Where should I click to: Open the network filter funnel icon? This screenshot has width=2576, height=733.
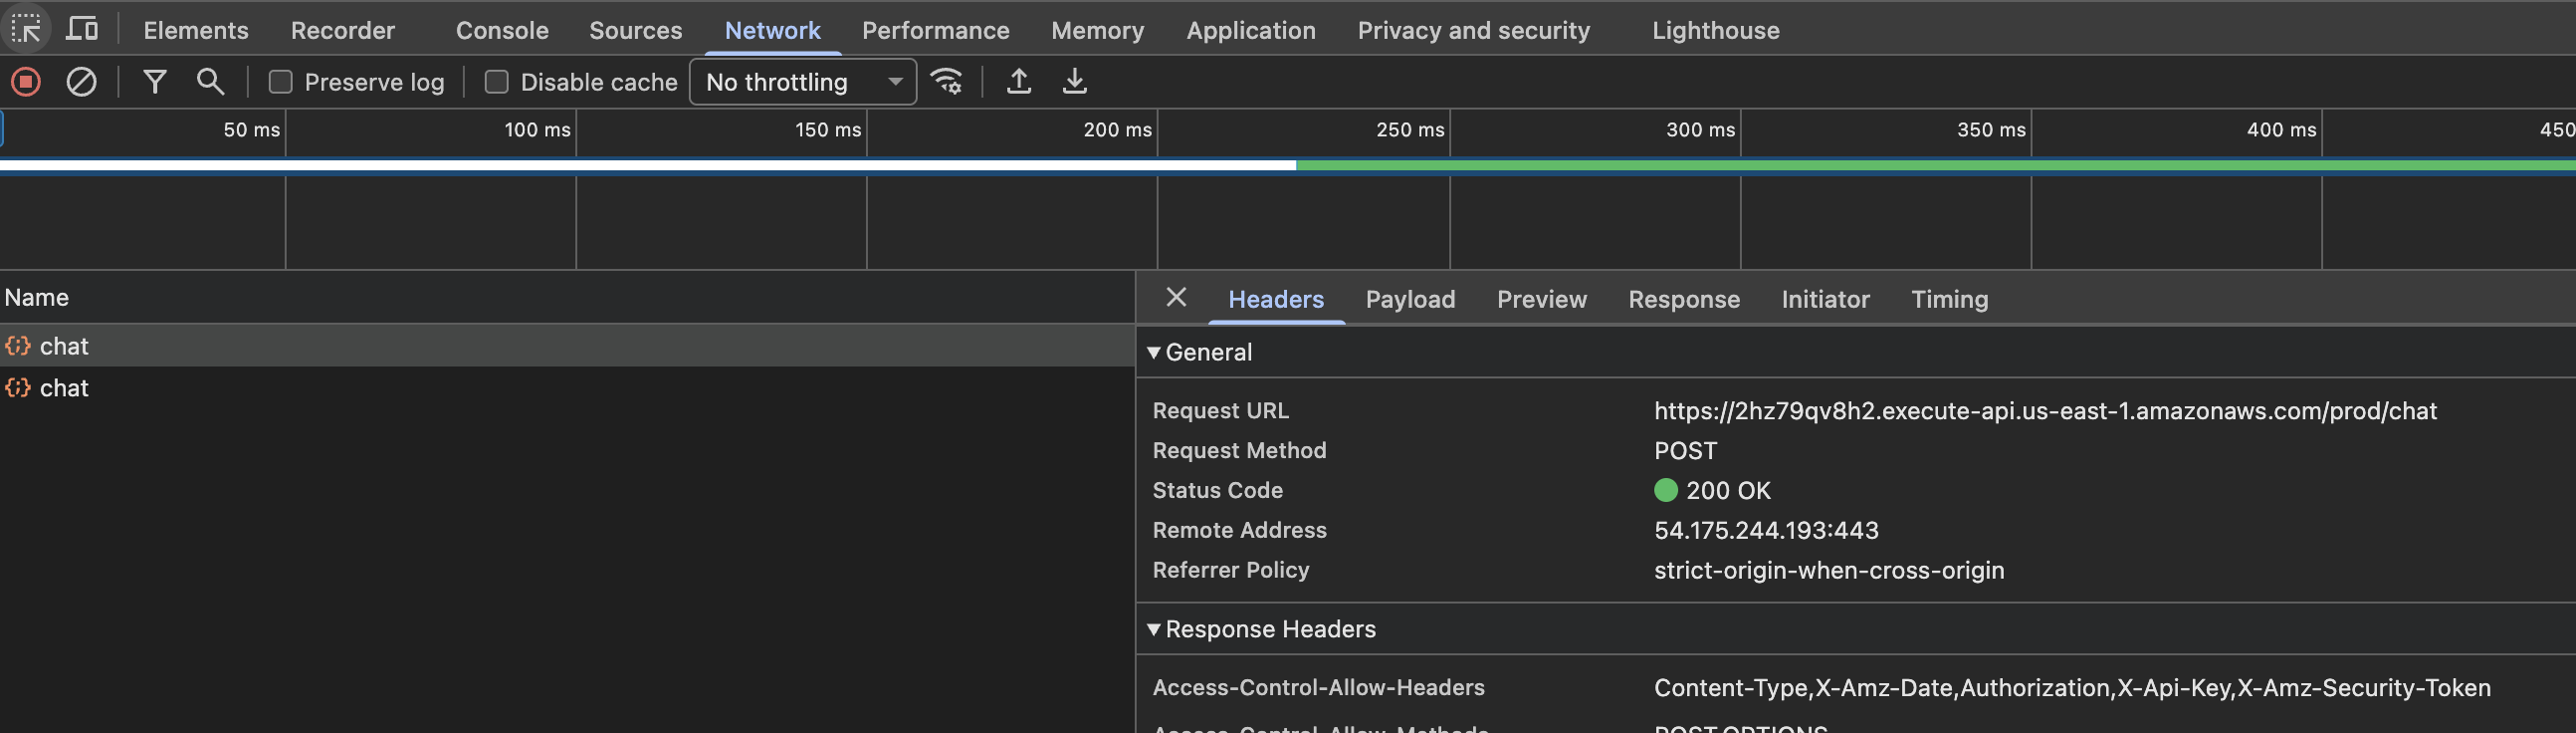154,81
